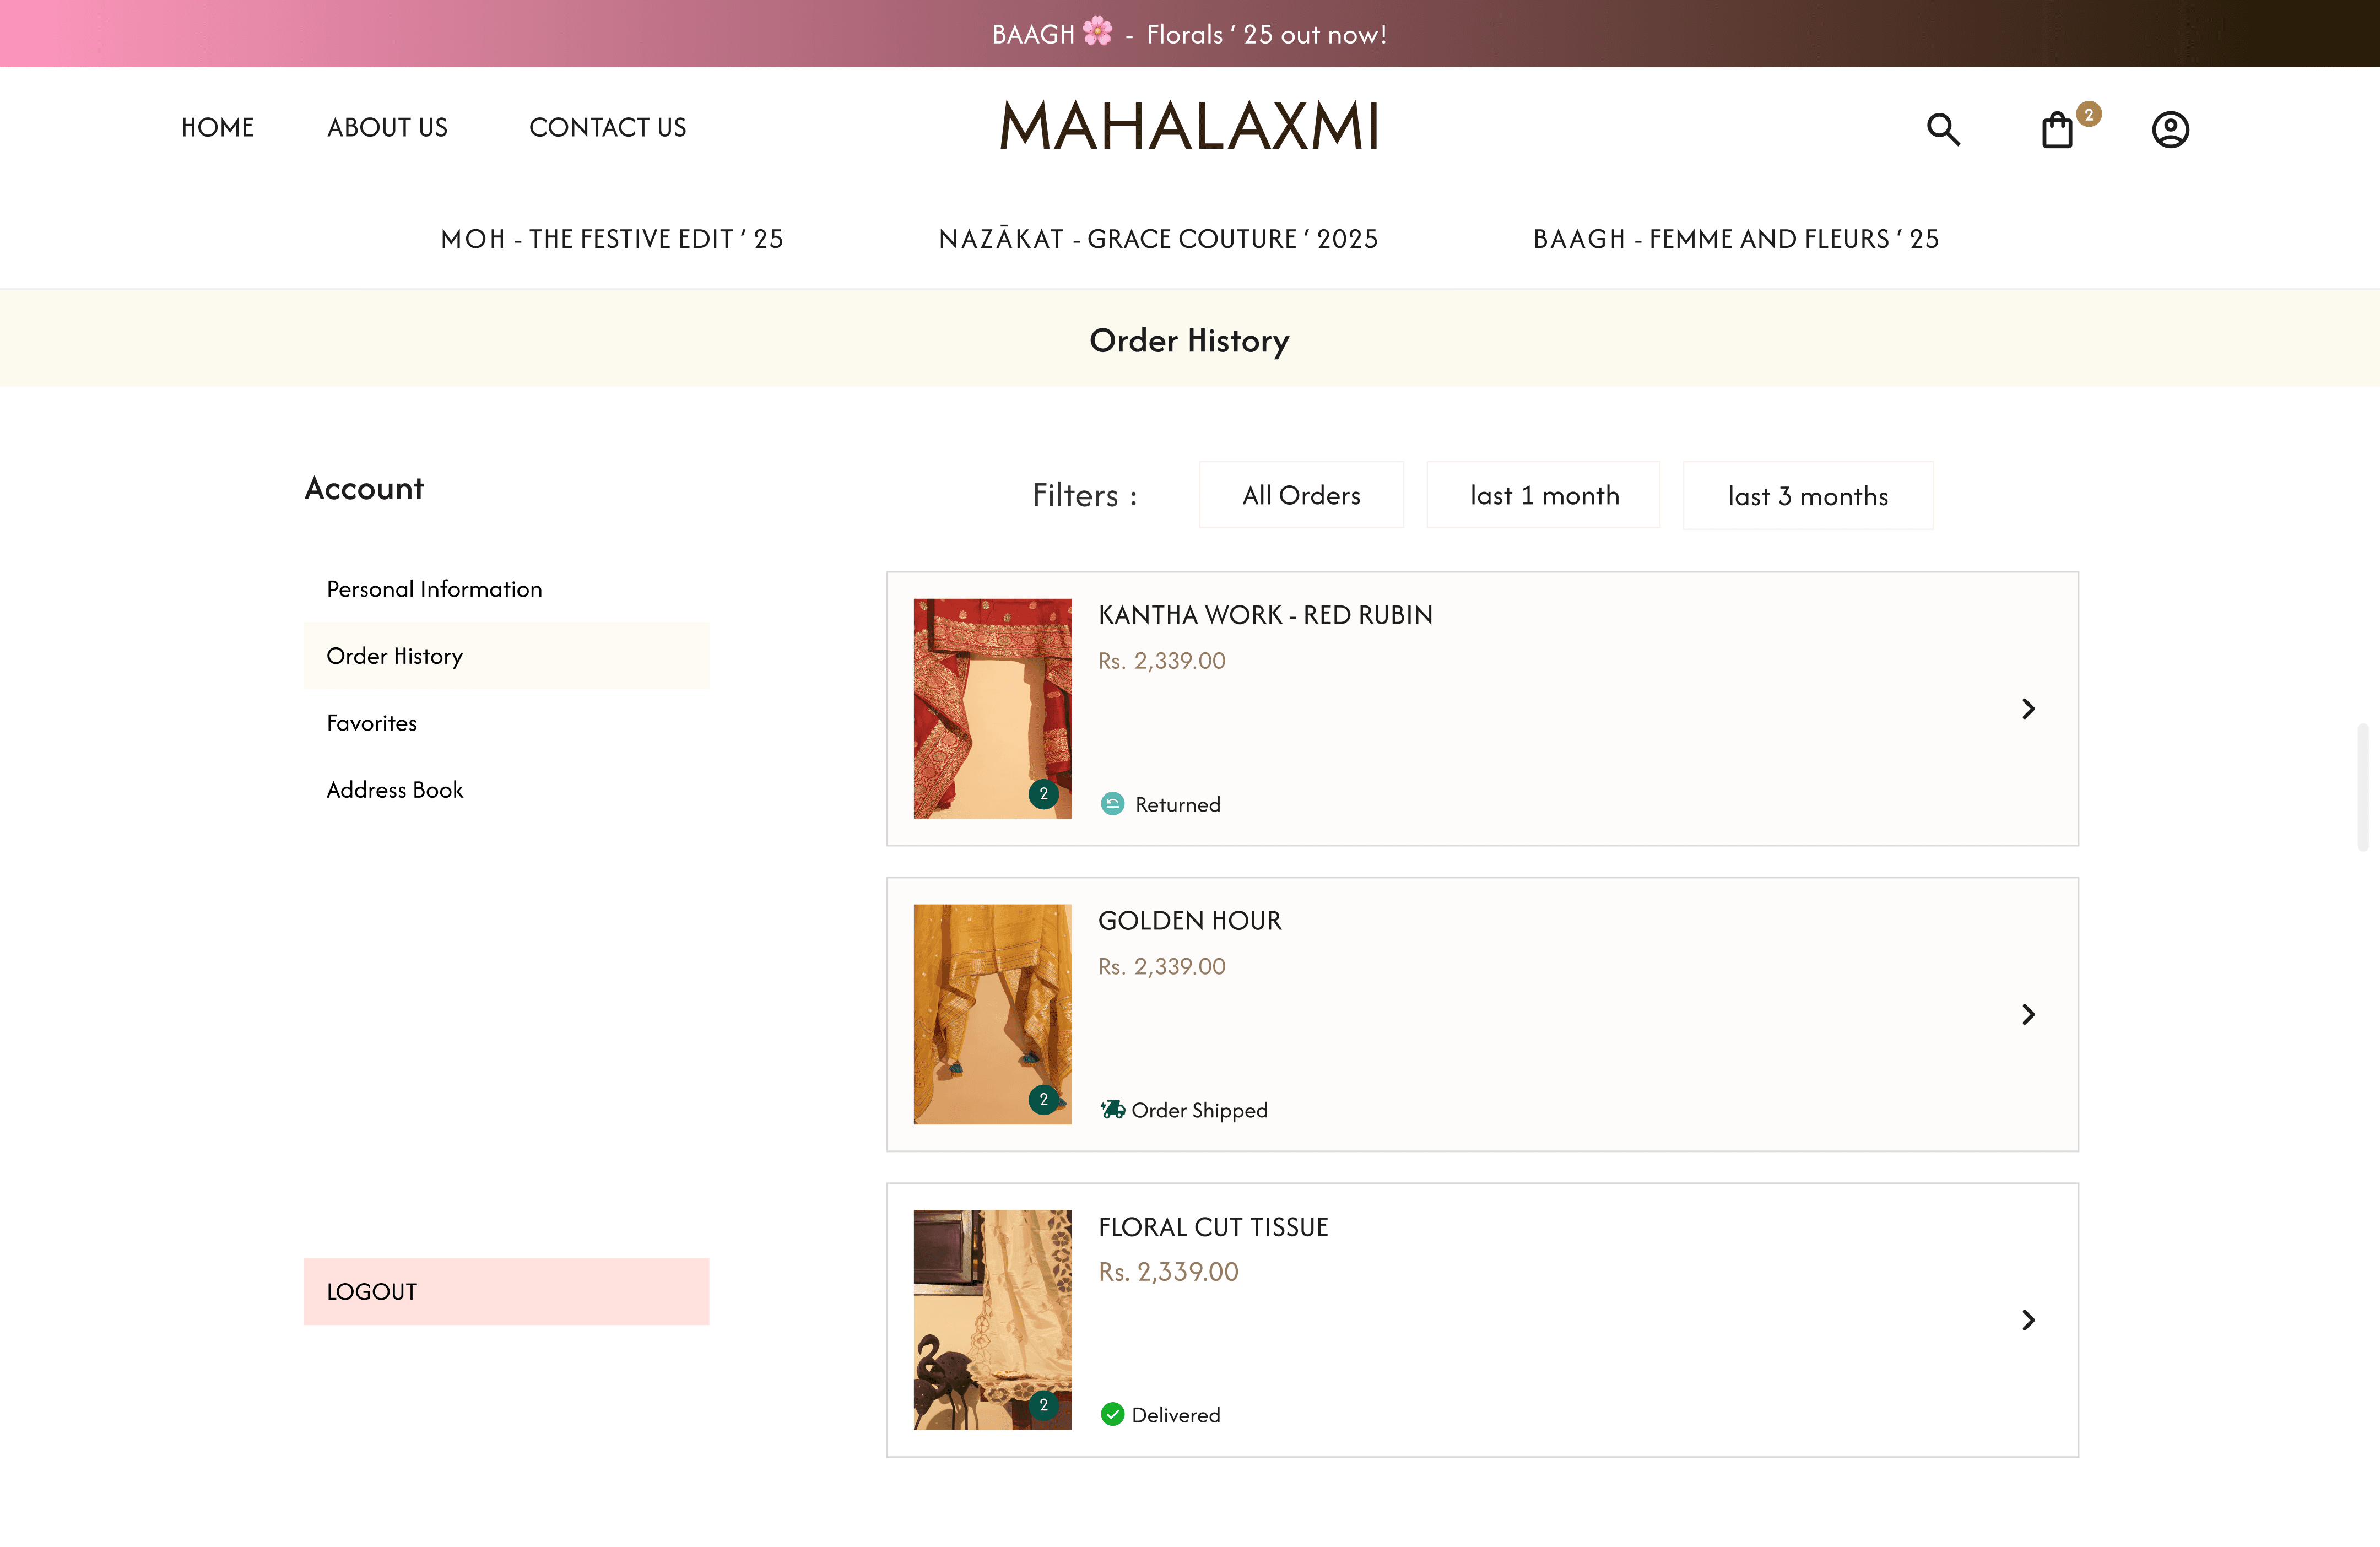
Task: Filter orders by last 1 month
Action: coord(1543,495)
